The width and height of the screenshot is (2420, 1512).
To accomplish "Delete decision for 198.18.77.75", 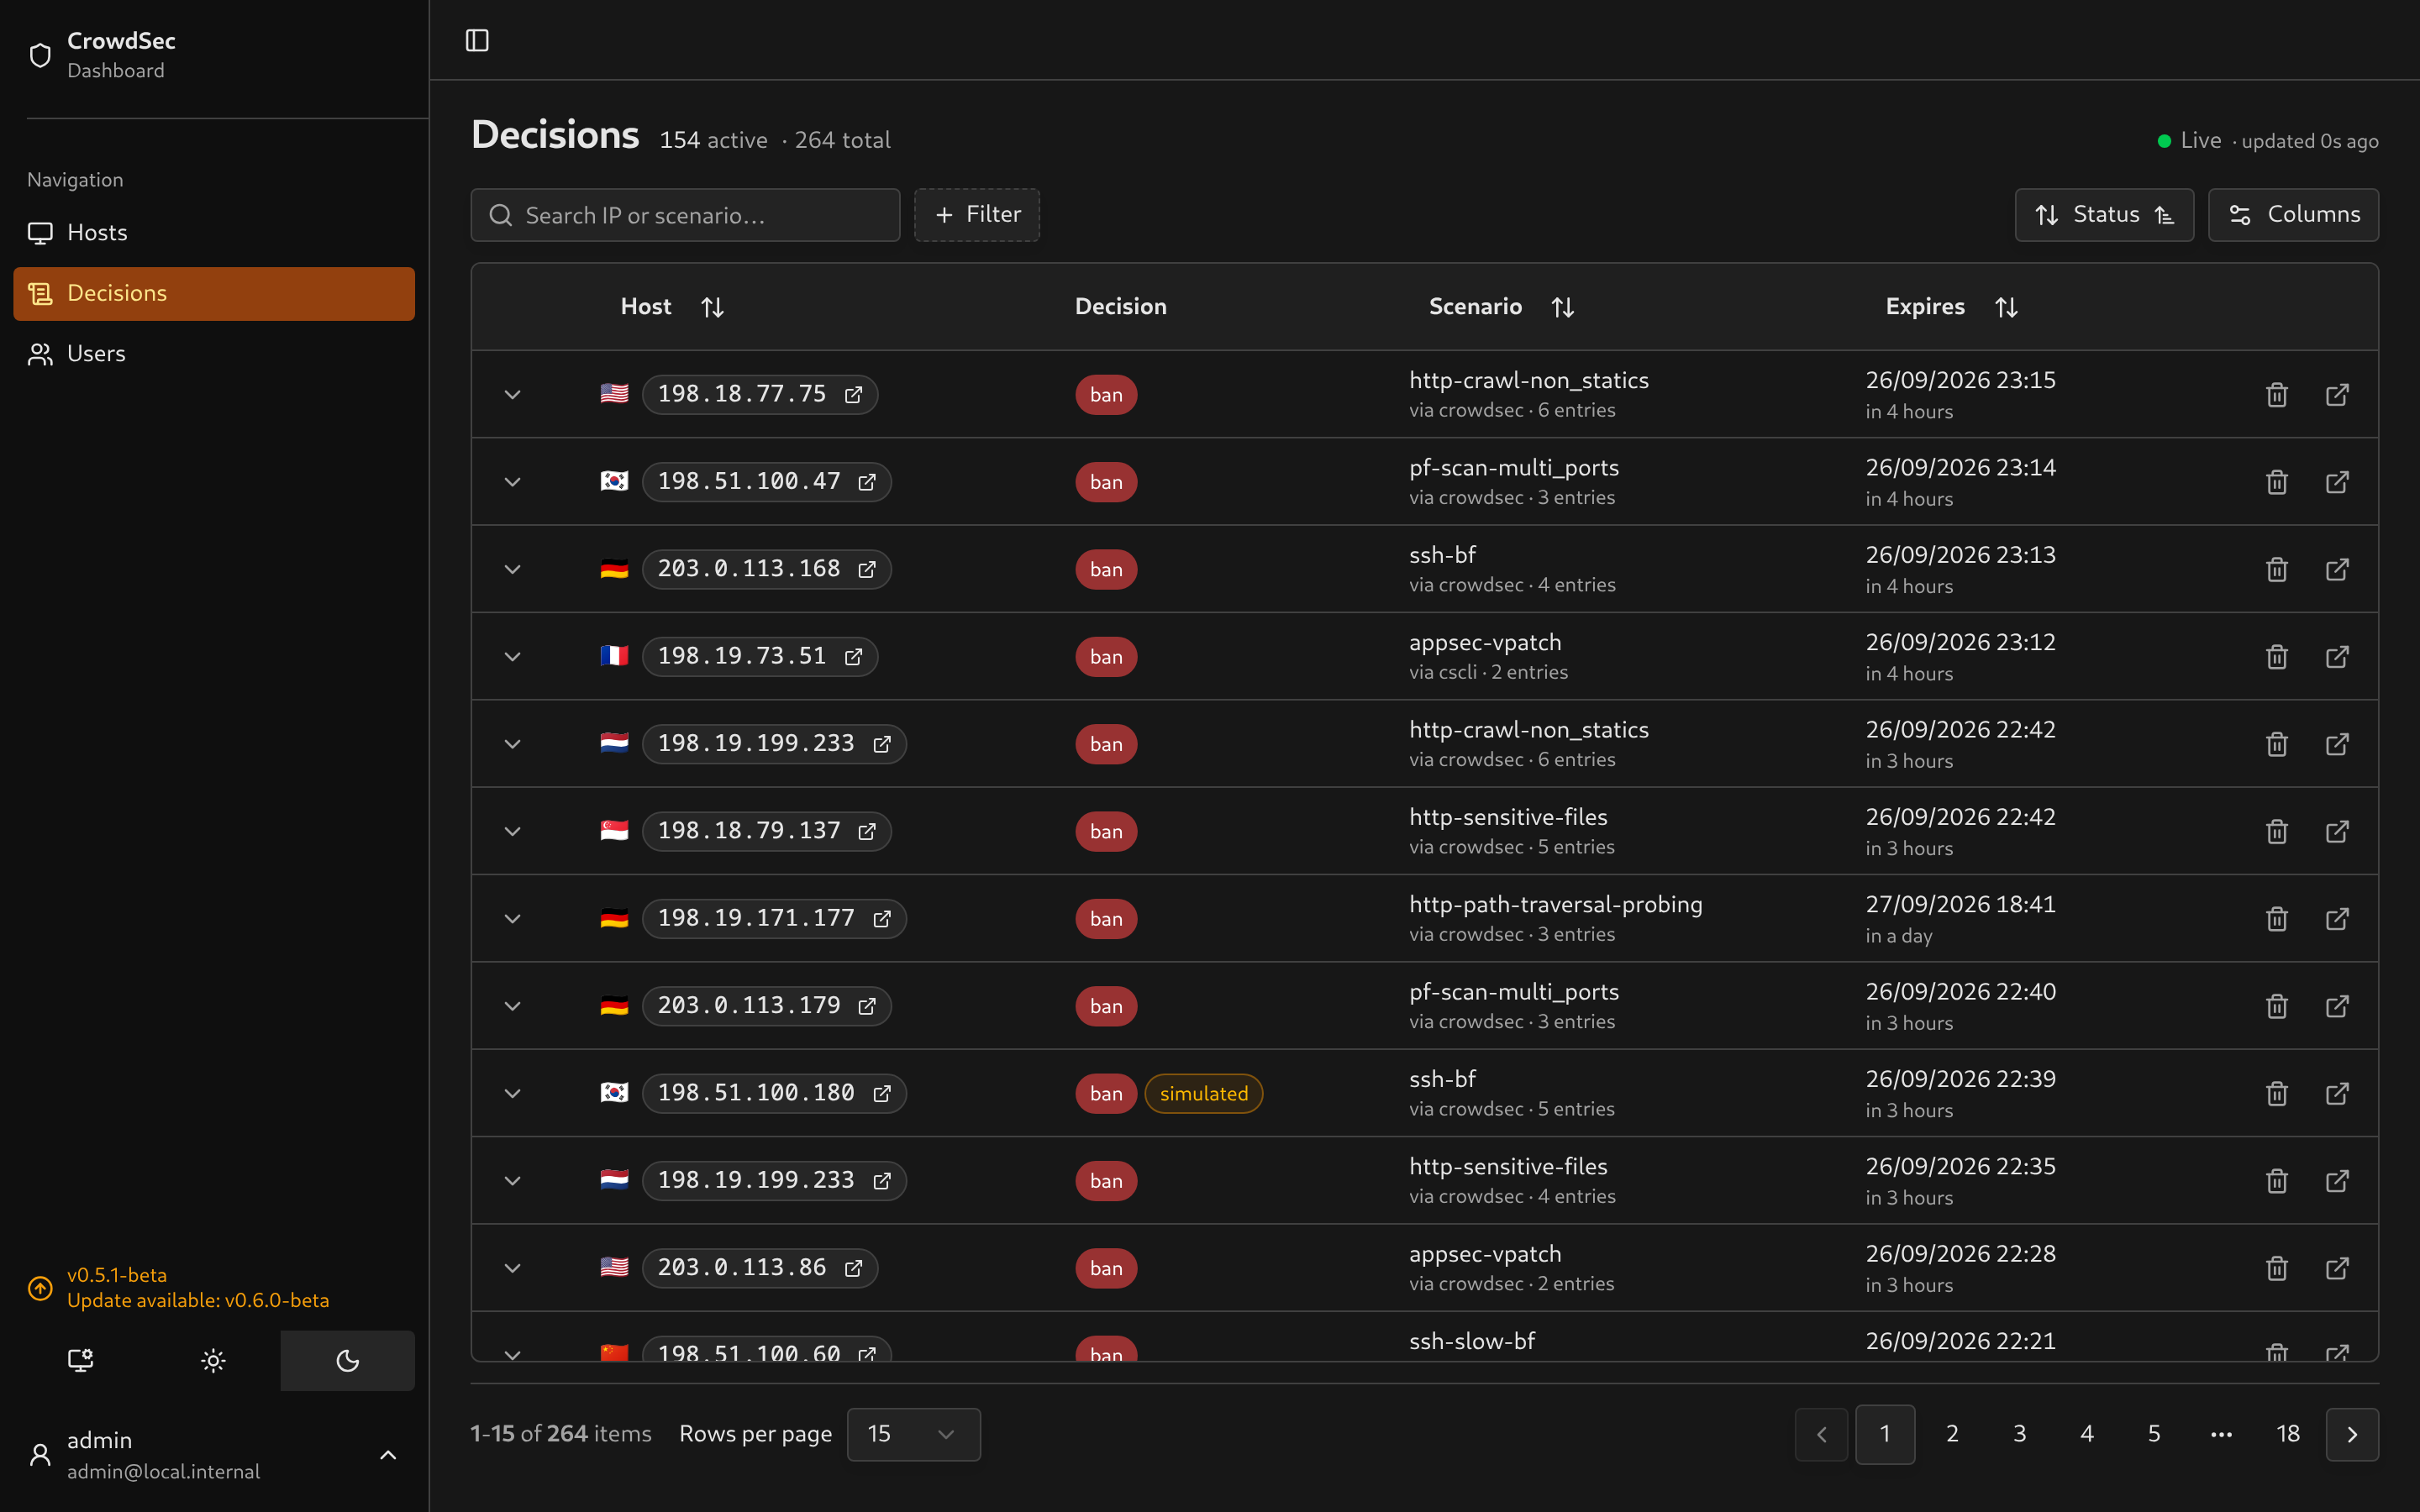I will (x=2277, y=395).
